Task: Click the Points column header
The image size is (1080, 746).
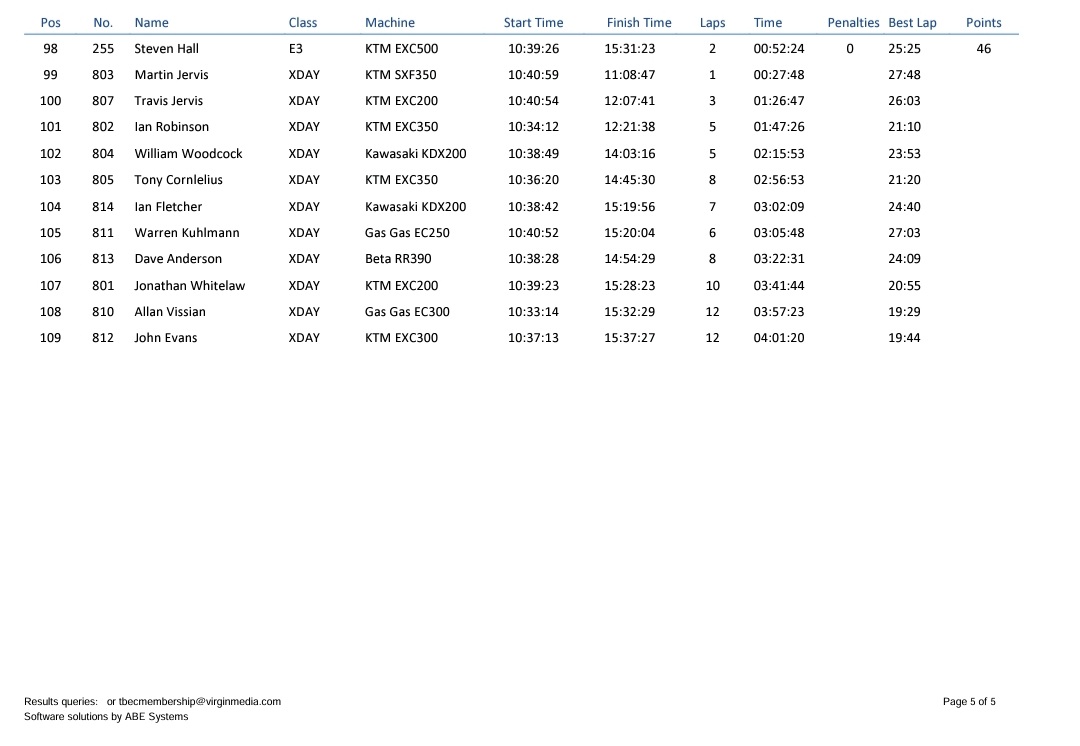Action: [x=983, y=23]
